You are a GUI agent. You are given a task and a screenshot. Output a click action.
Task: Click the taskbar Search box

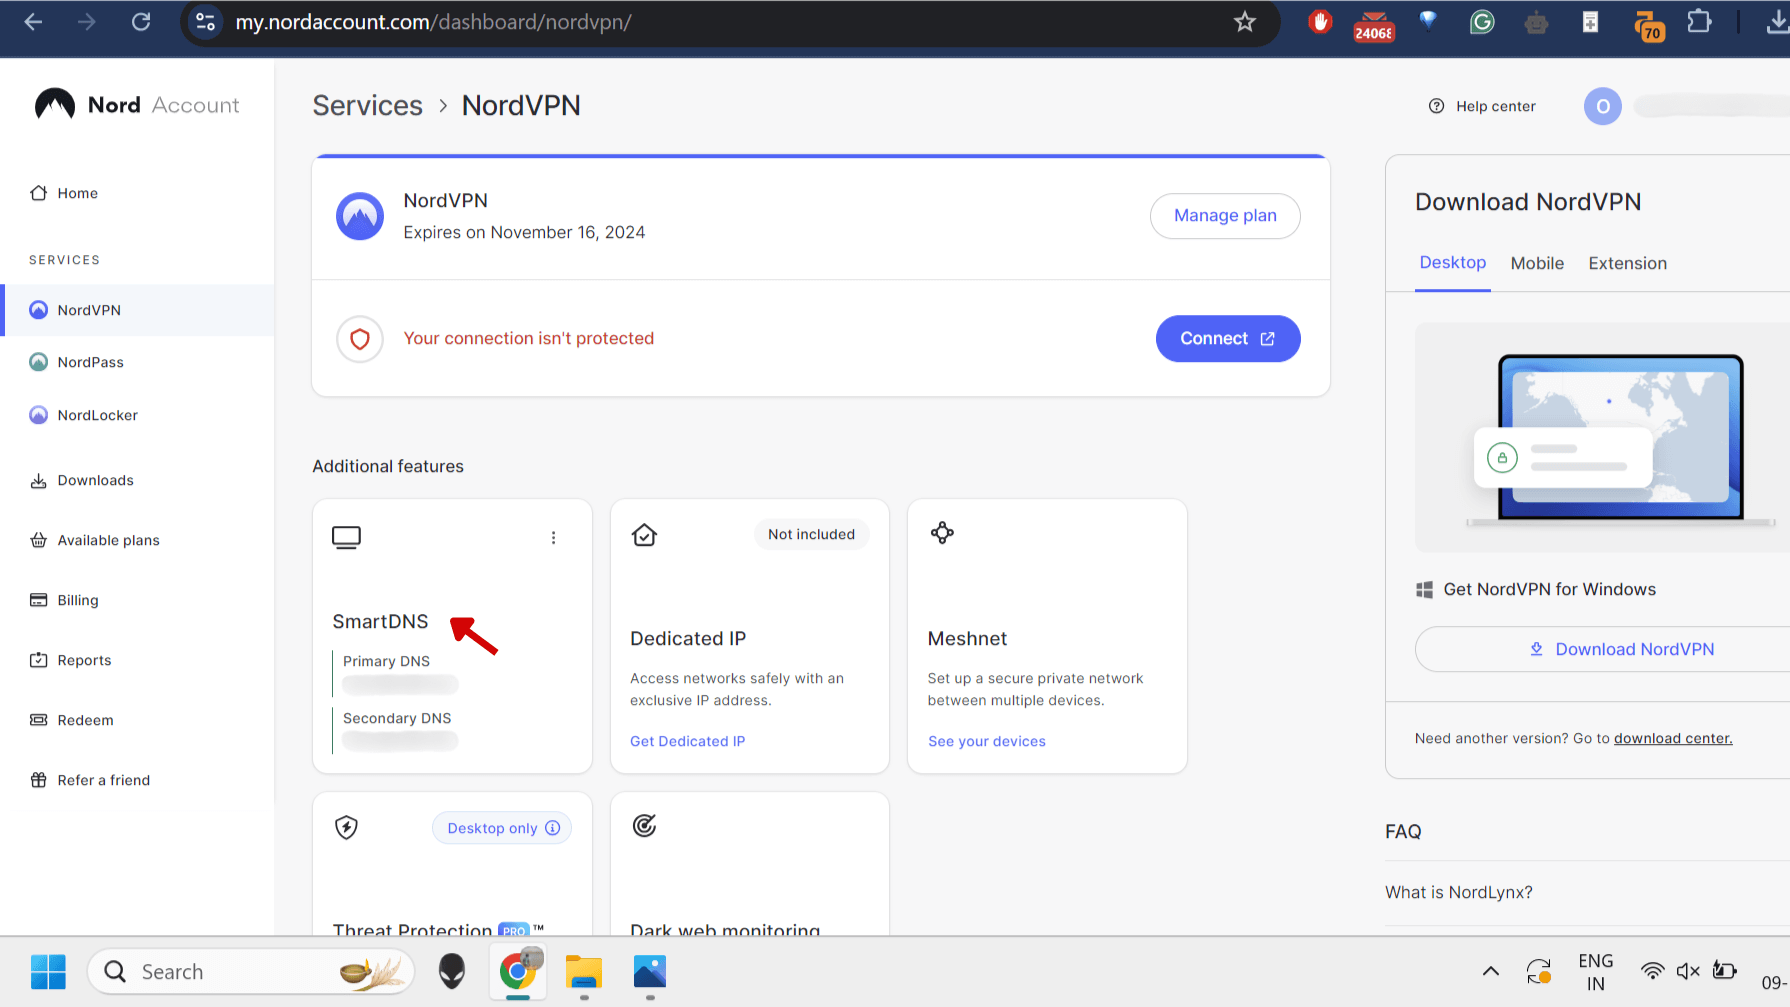(x=251, y=971)
